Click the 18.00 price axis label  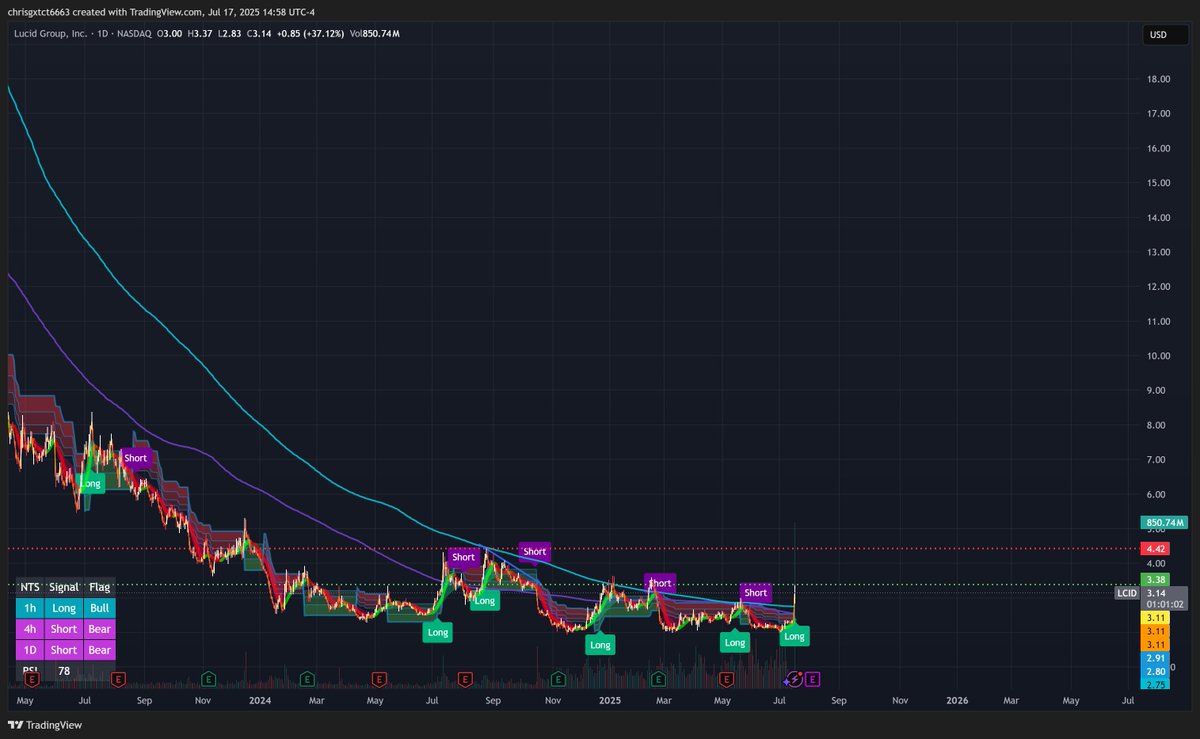pos(1159,79)
